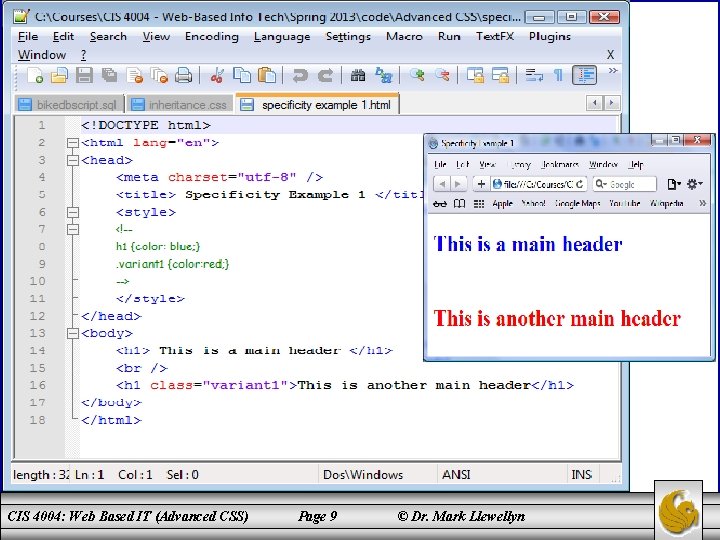Click the Cut scissors icon
The image size is (720, 540).
click(217, 75)
